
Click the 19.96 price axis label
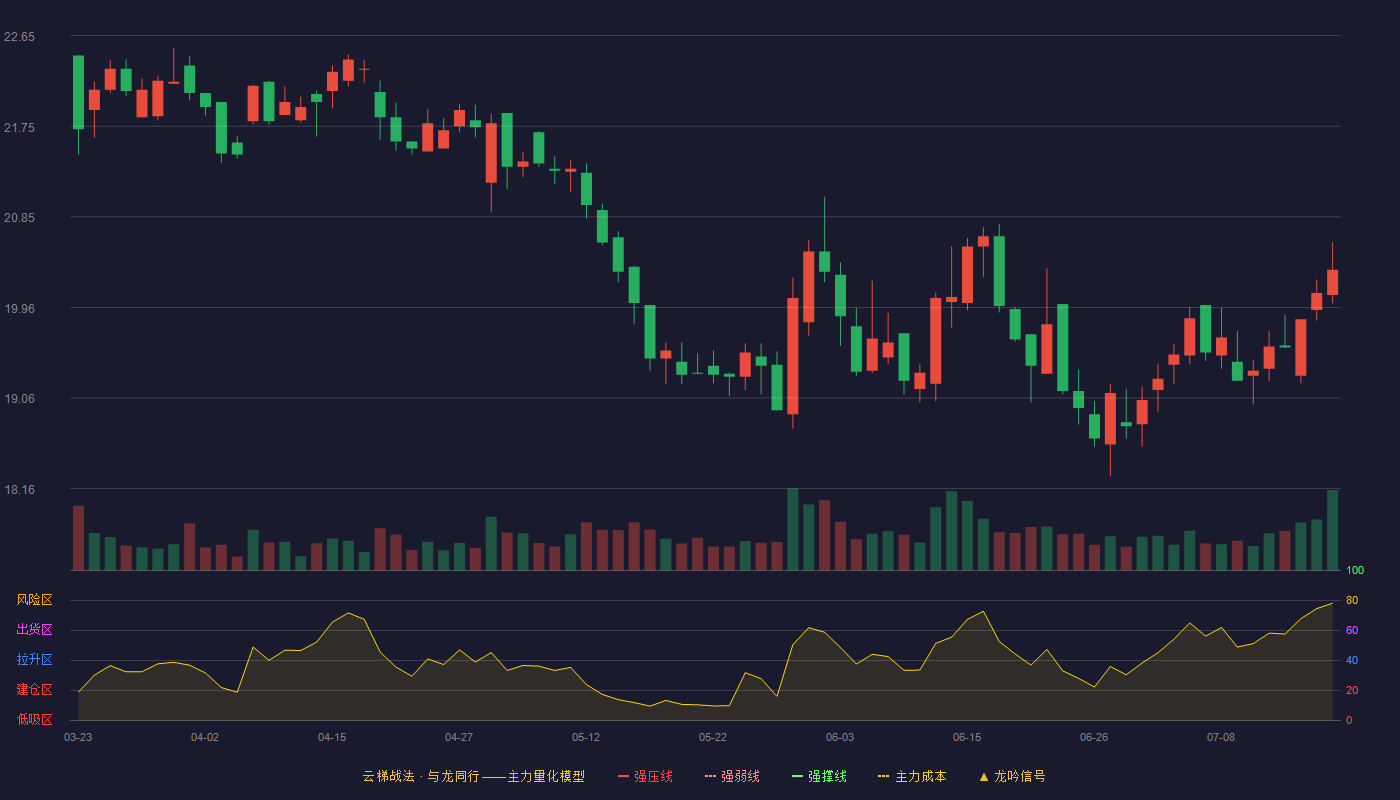pos(20,309)
